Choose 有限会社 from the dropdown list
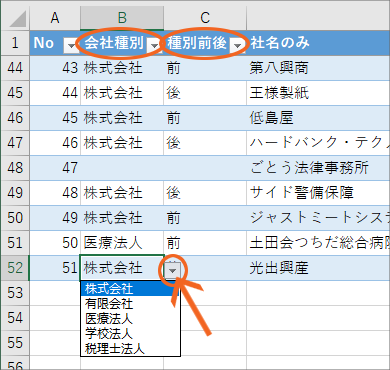The width and height of the screenshot is (390, 370). 130,304
